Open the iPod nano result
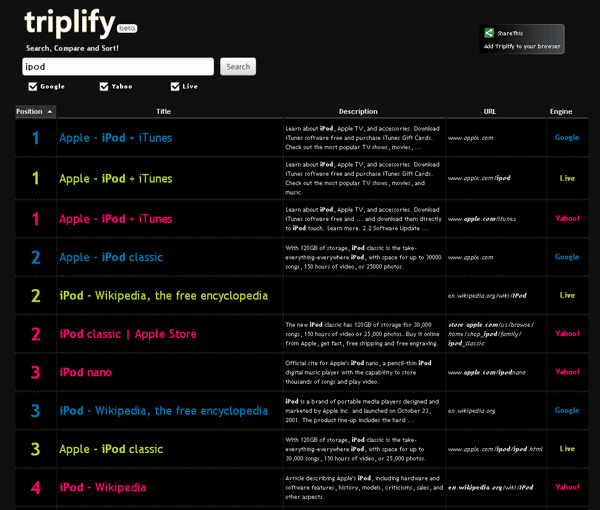The image size is (600, 510). tap(86, 372)
